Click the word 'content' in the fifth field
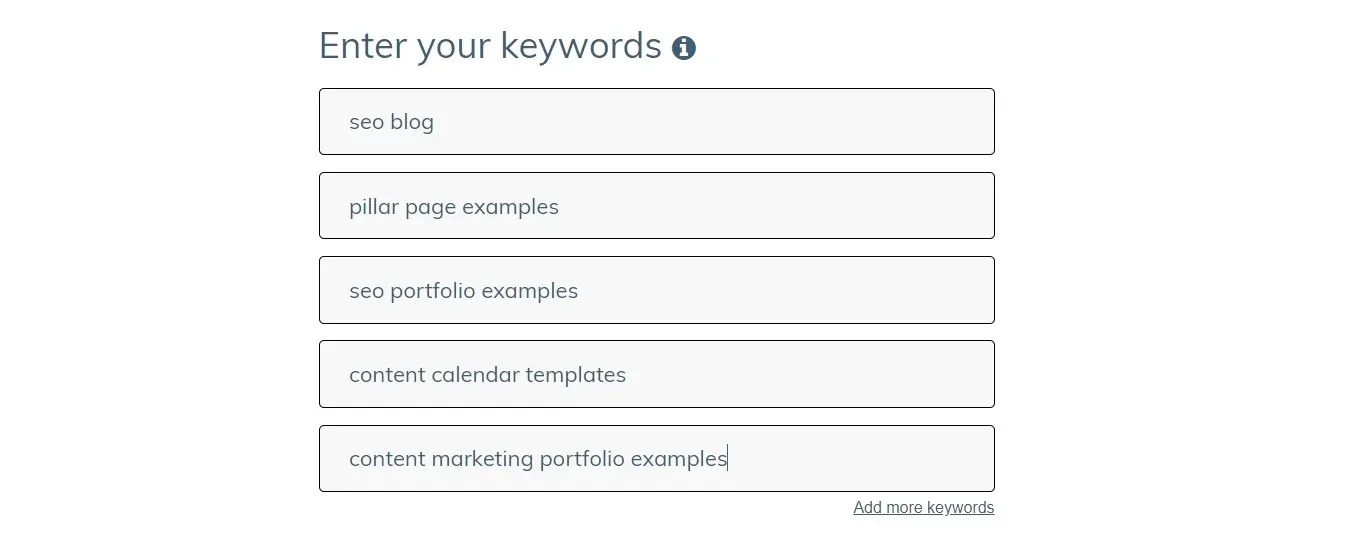 click(387, 459)
